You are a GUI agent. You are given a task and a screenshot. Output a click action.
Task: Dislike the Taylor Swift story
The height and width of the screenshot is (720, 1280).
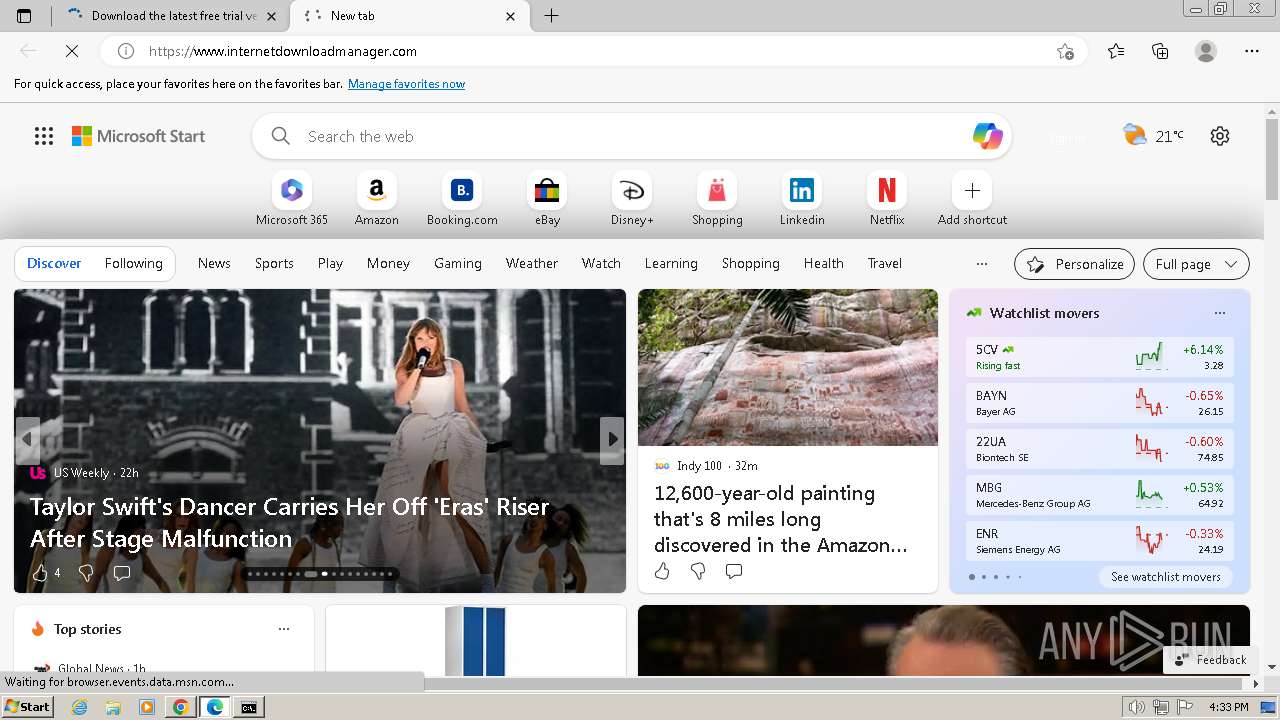tap(86, 573)
